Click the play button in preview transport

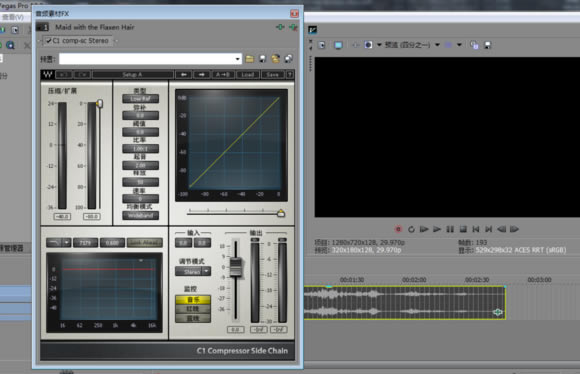[437, 229]
